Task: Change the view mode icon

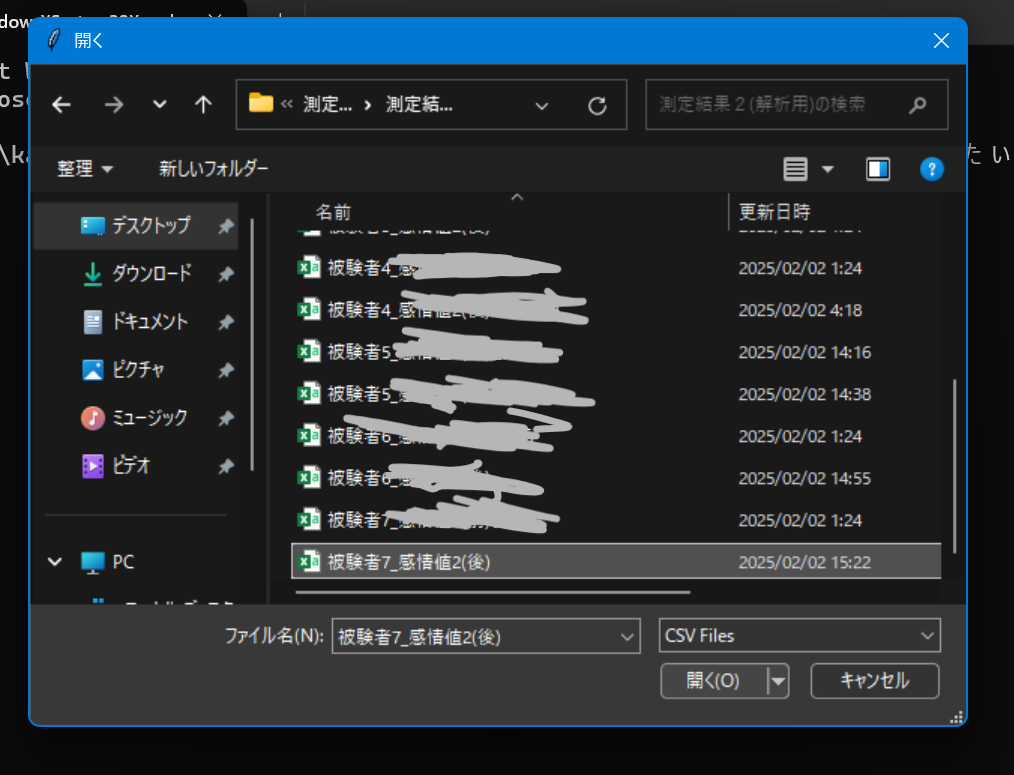Action: [796, 168]
